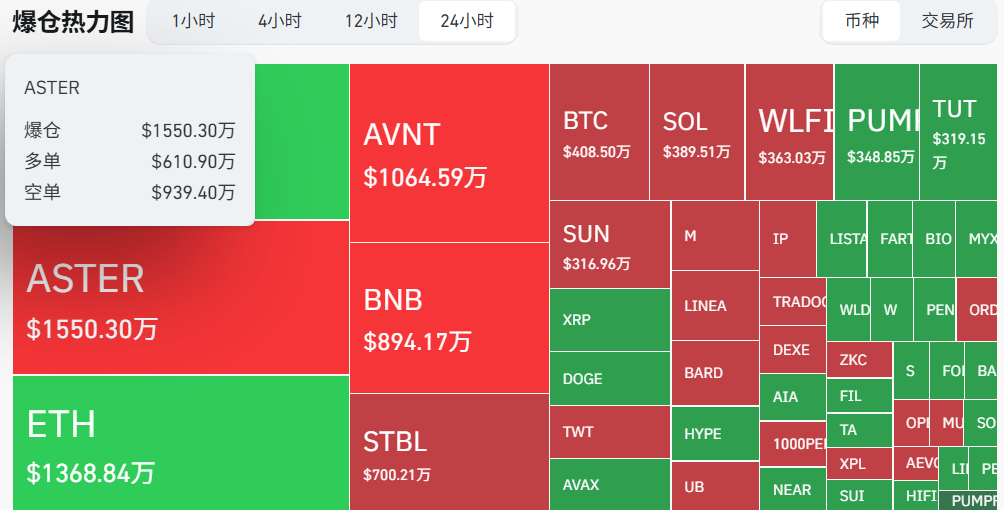Click the SUN $316.96万 tile
The height and width of the screenshot is (510, 1004).
pos(609,245)
